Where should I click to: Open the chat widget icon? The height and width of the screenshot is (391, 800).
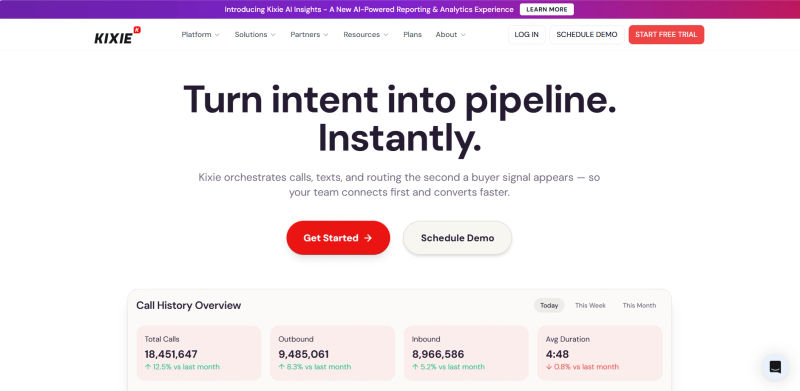click(x=775, y=367)
